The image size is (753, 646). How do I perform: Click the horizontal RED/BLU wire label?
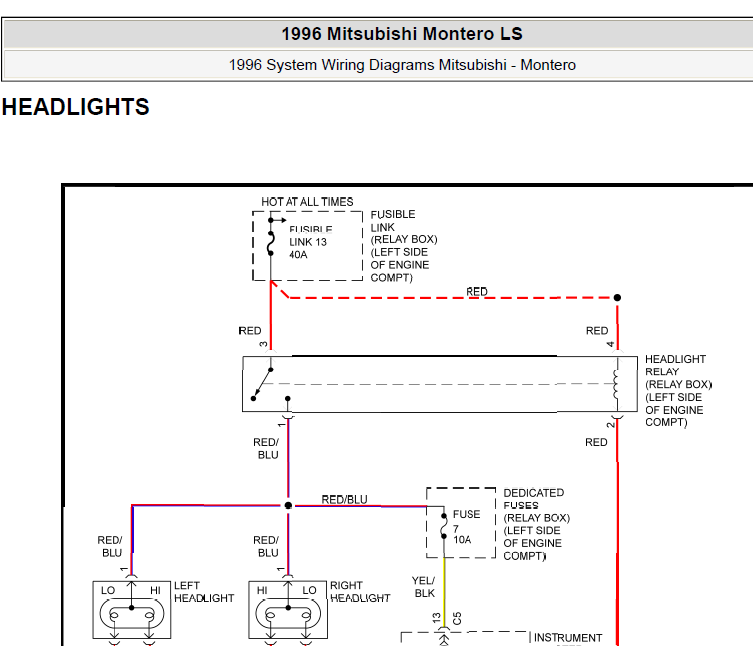(x=344, y=500)
